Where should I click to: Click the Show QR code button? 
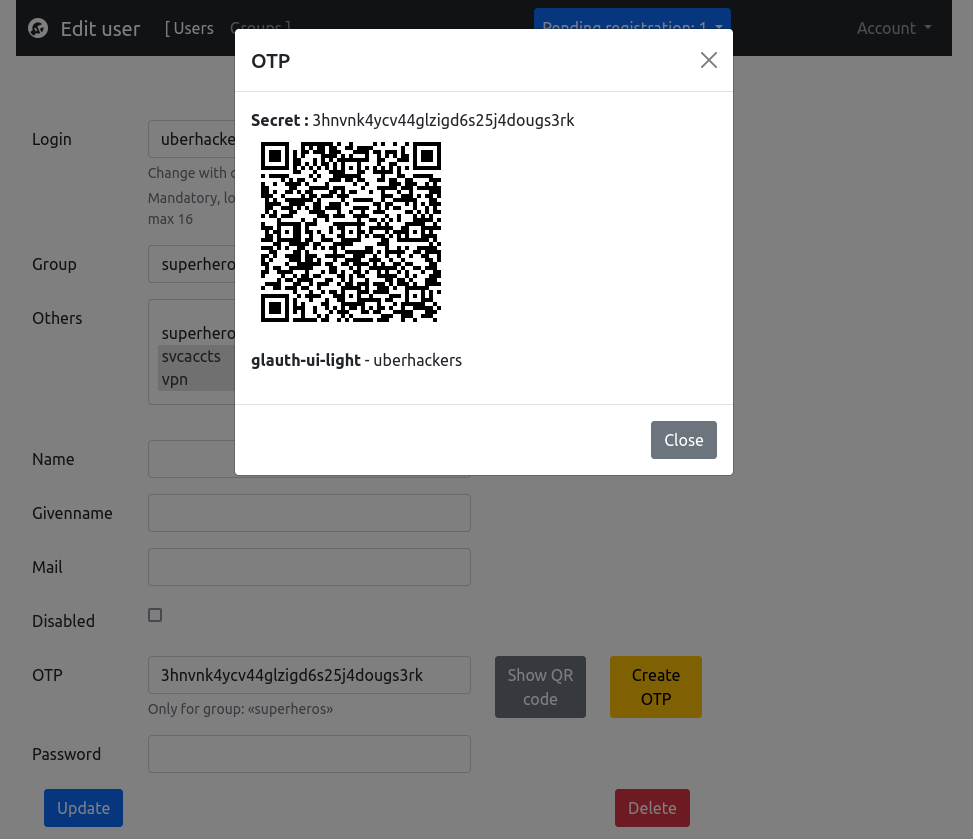tap(540, 687)
